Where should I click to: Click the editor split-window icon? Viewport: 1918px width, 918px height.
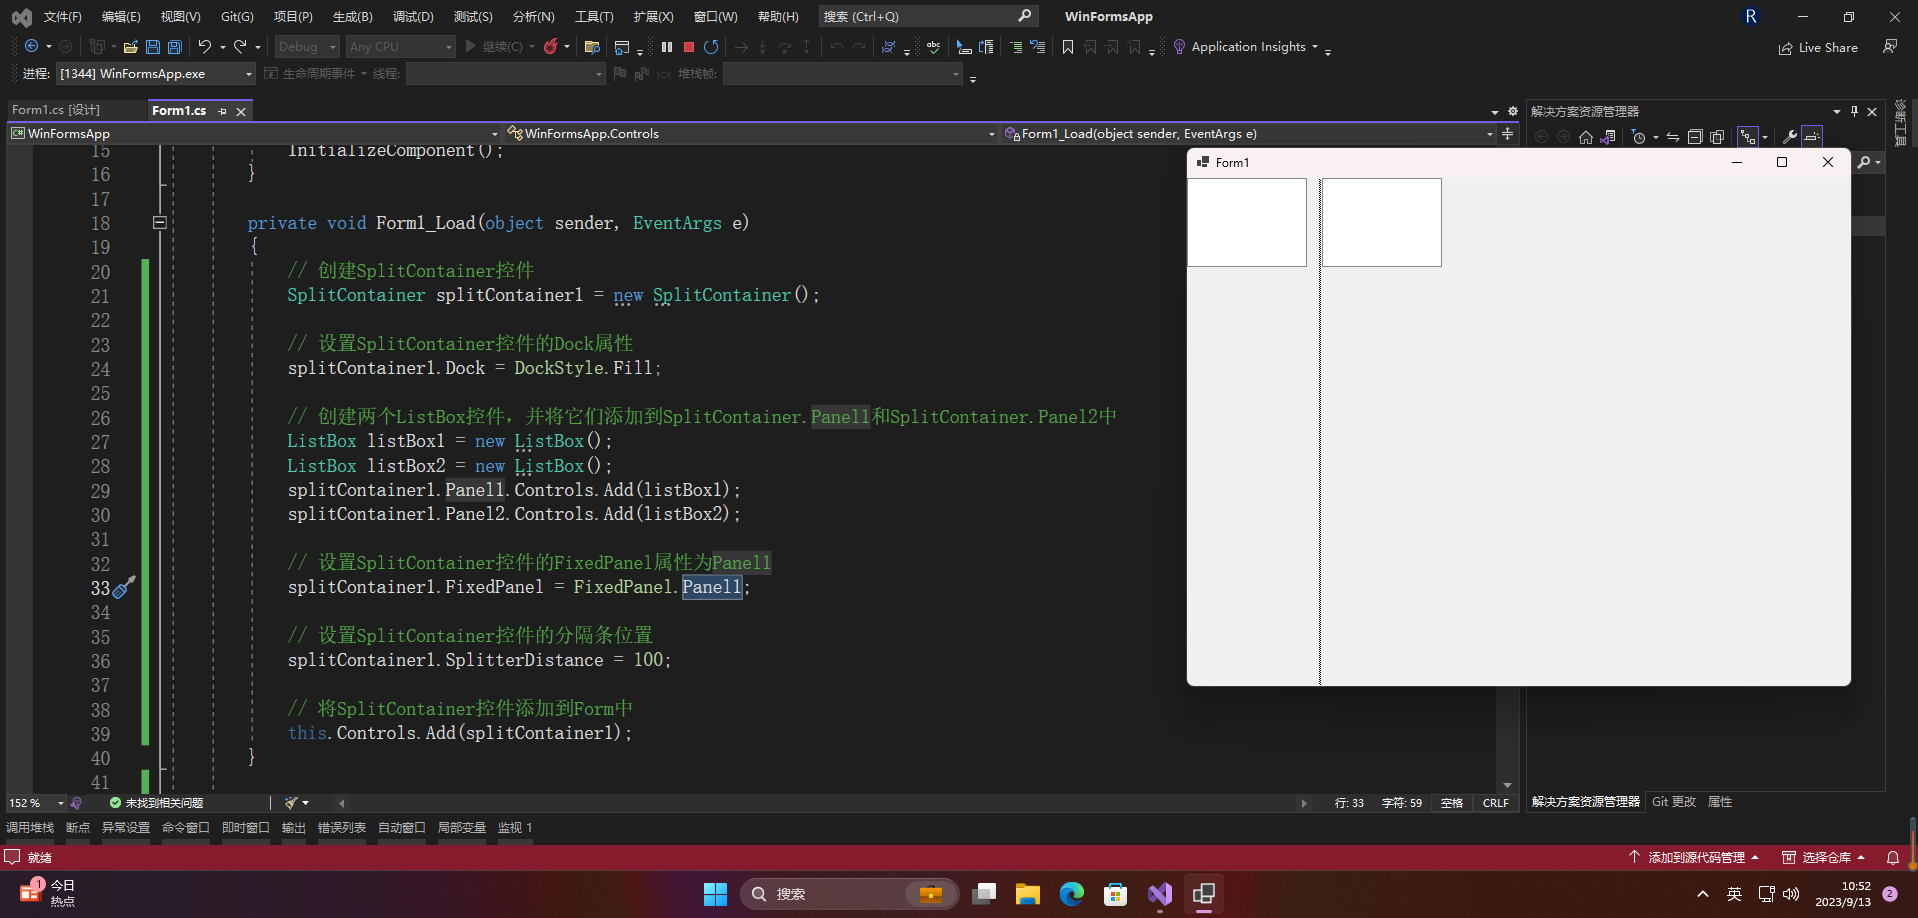[1508, 133]
